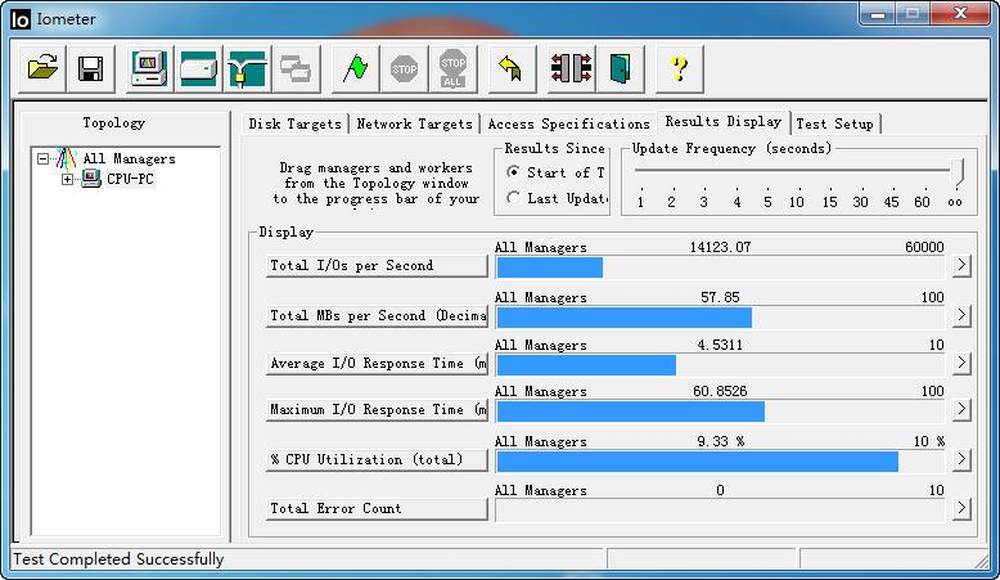Click the Maximum I/O Response Time button
The width and height of the screenshot is (1000, 580).
[377, 410]
